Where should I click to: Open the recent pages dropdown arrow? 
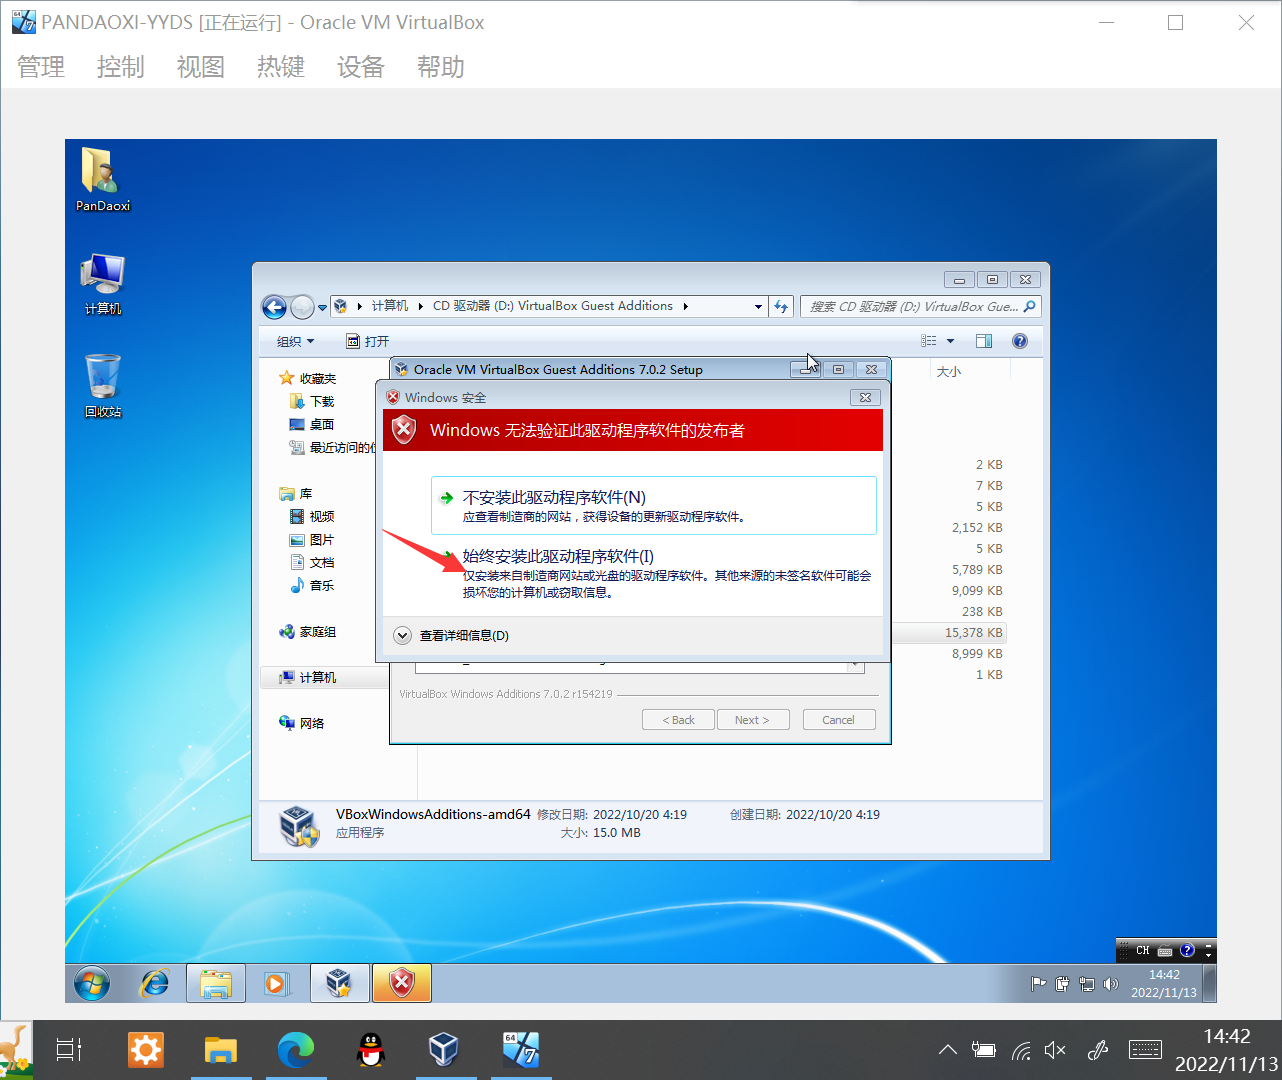(x=322, y=307)
